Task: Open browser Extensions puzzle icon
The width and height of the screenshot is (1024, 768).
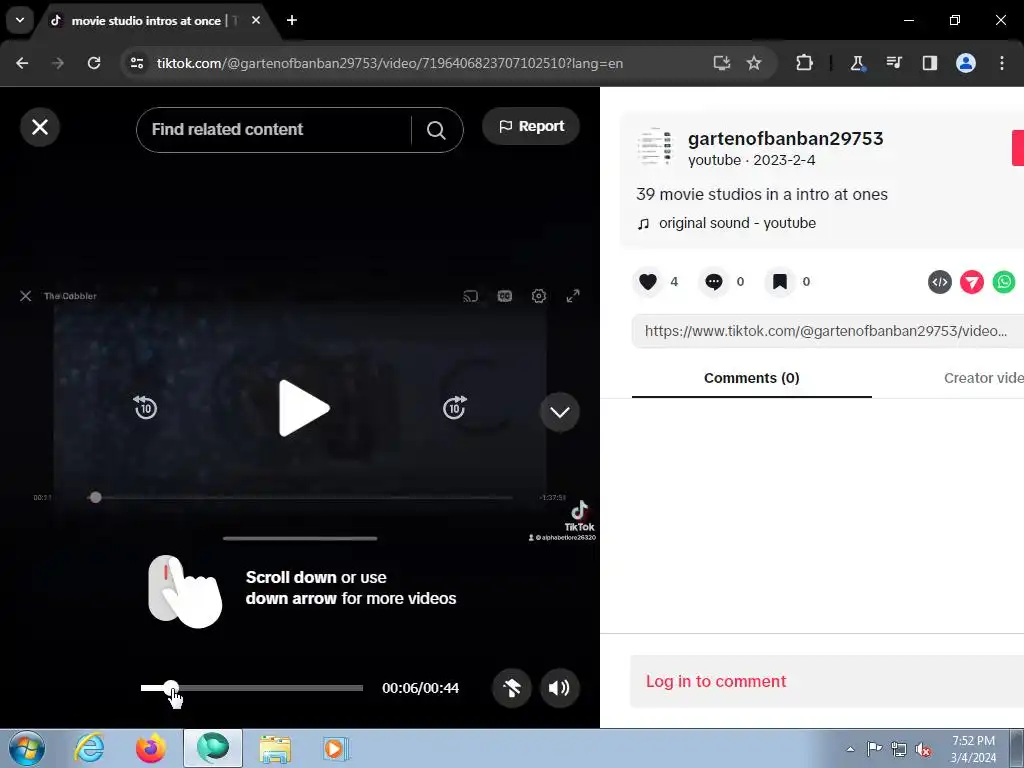Action: coord(804,63)
